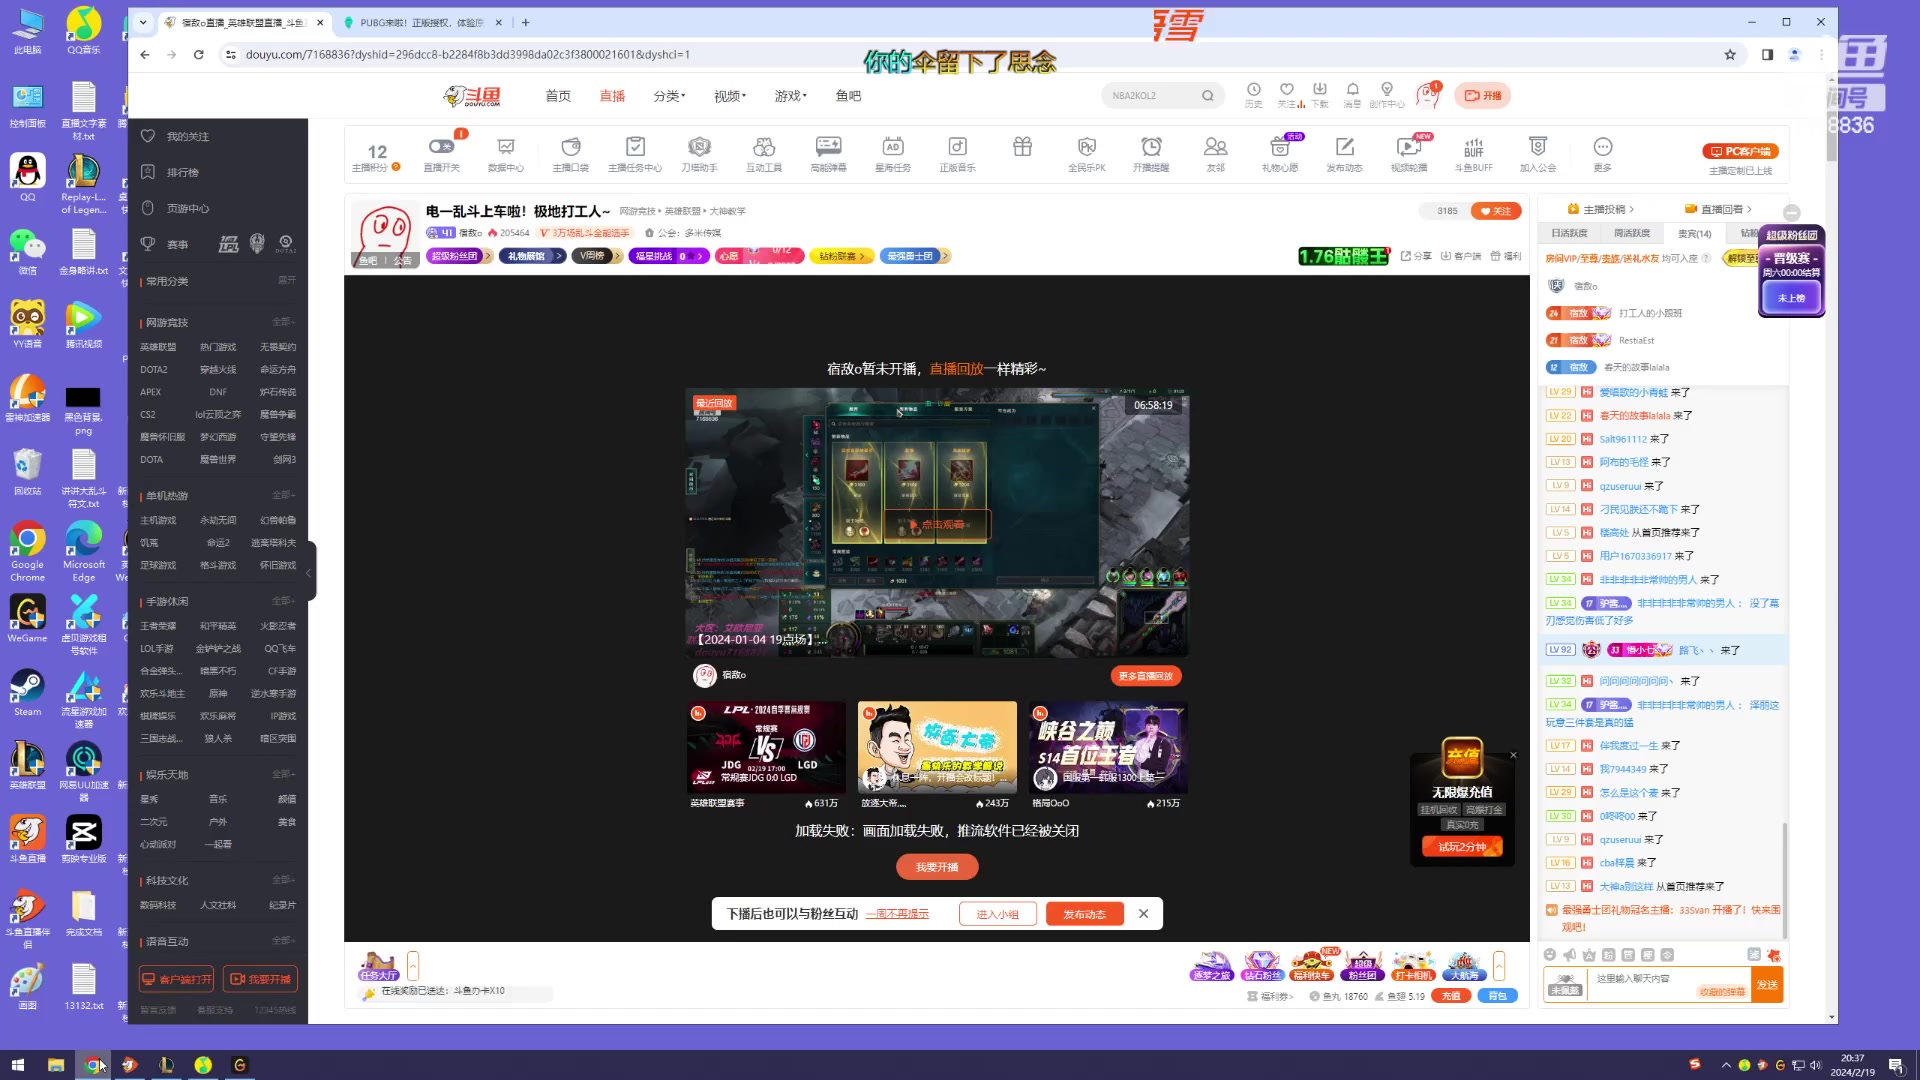Go to 首页 navigation tab
Screen dimensions: 1920x1080
(x=558, y=96)
